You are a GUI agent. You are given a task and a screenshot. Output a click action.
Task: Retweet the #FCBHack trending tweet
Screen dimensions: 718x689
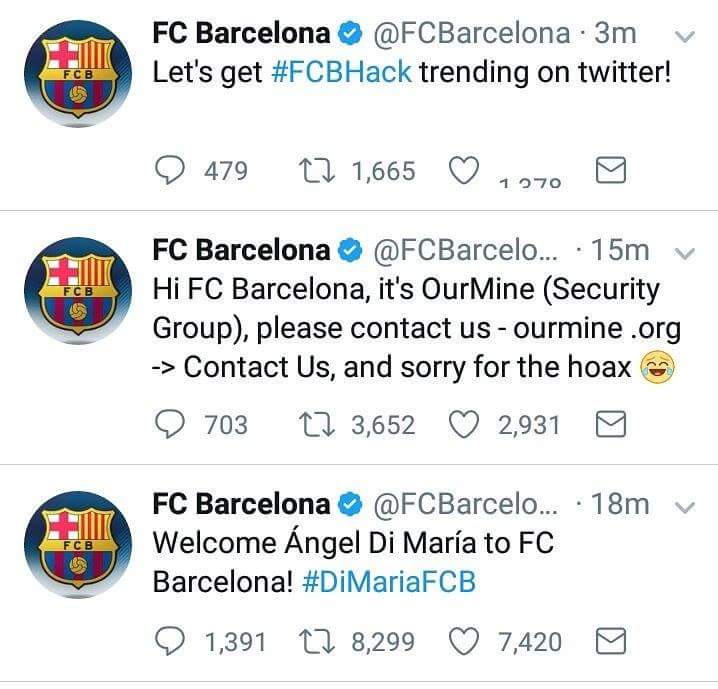pyautogui.click(x=316, y=170)
